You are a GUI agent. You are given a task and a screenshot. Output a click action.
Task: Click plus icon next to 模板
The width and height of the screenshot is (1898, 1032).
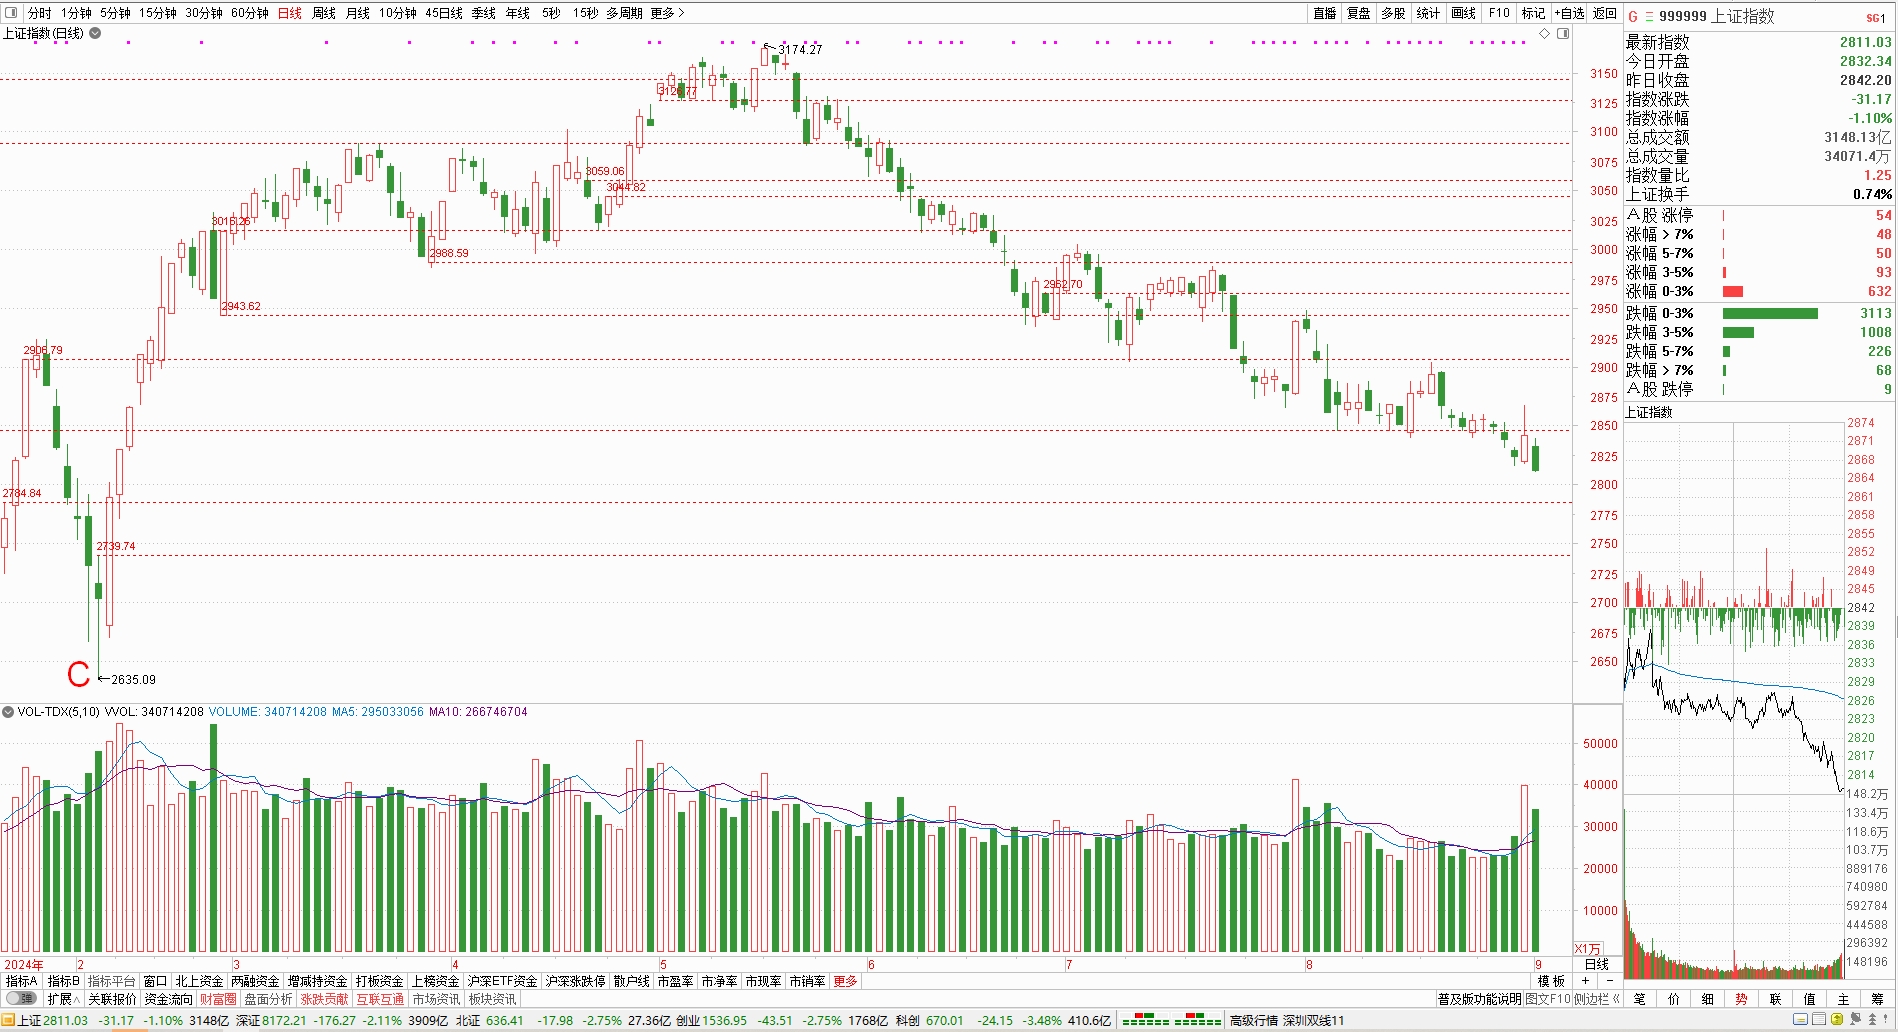[x=1585, y=981]
